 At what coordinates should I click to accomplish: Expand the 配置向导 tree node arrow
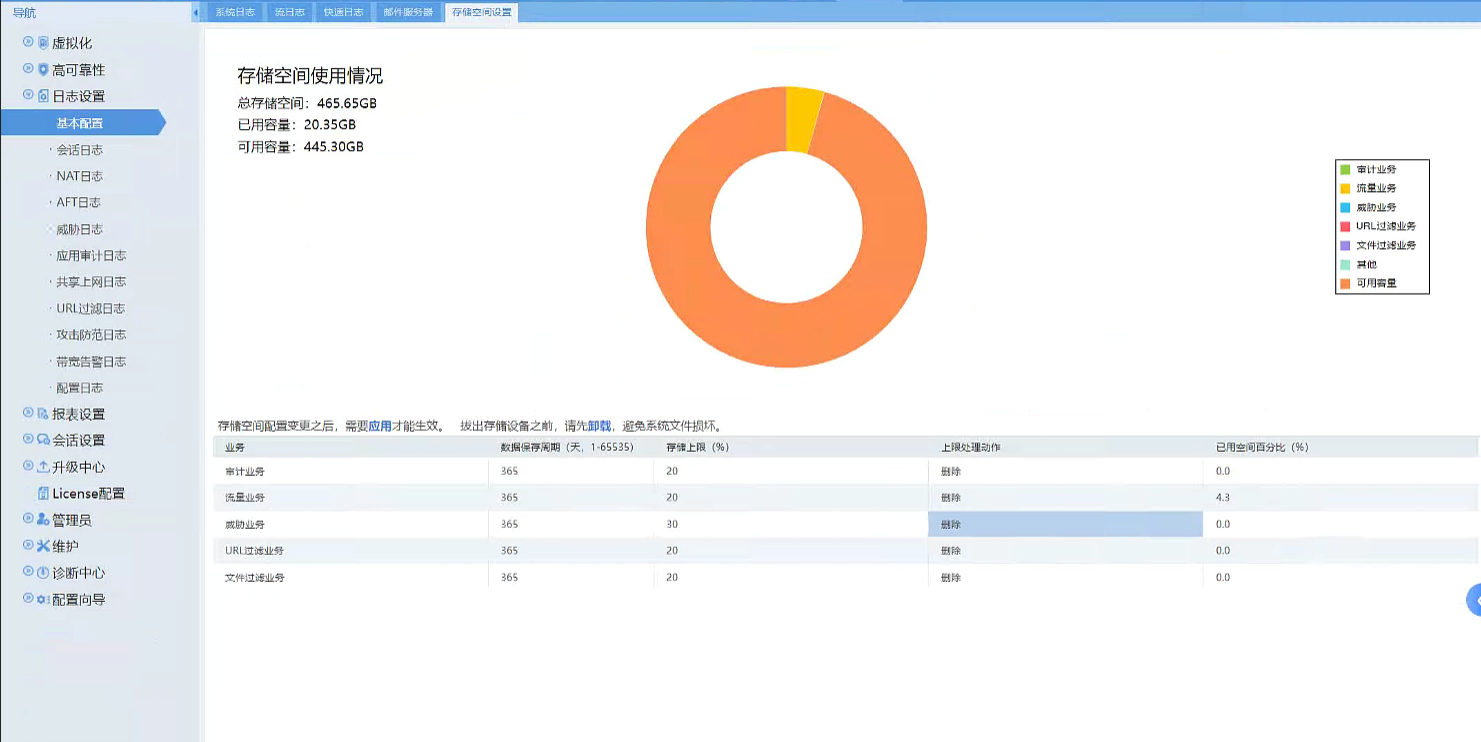click(28, 598)
